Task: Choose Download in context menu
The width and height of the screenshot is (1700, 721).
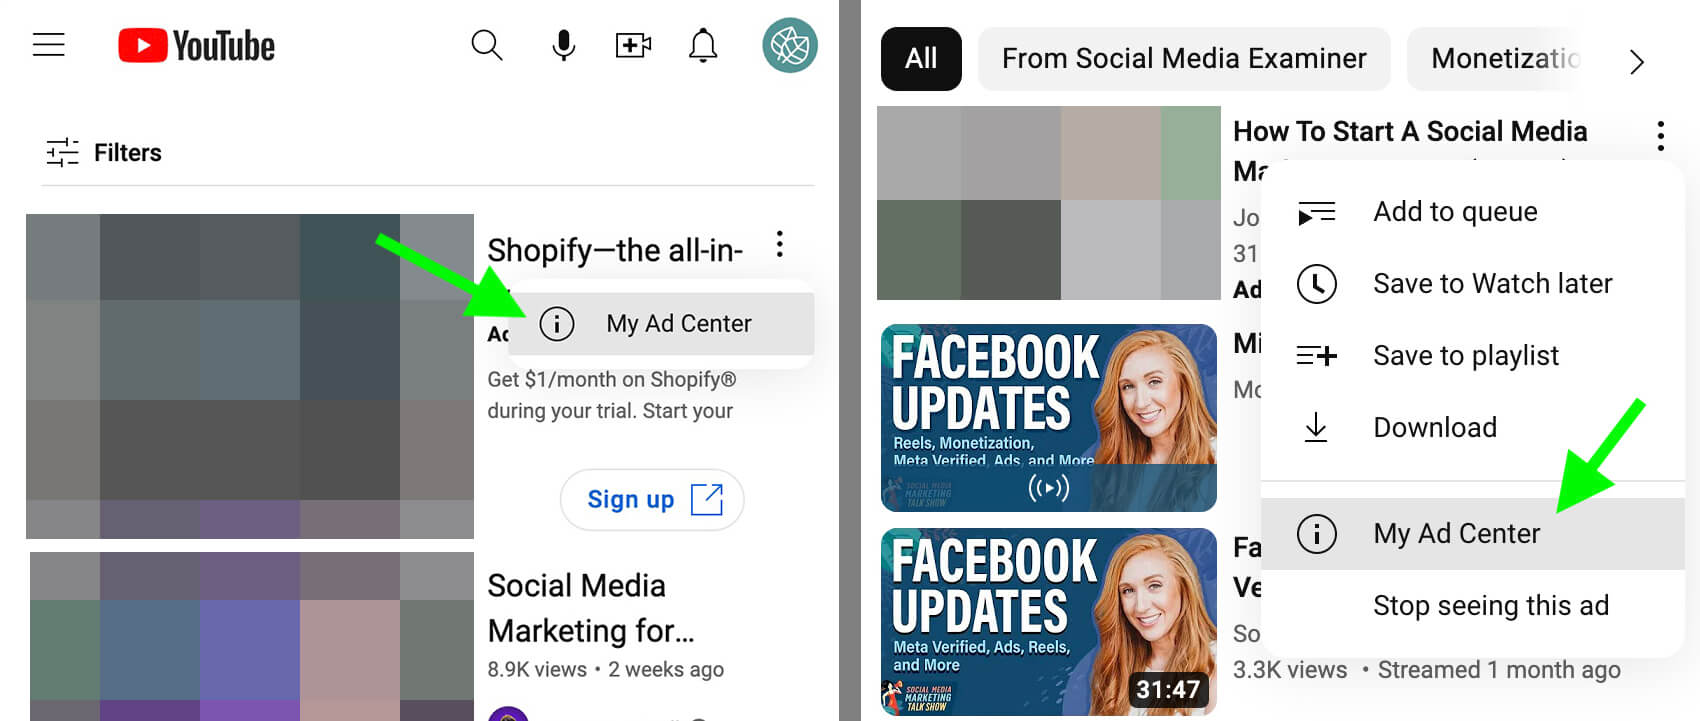Action: (x=1473, y=428)
